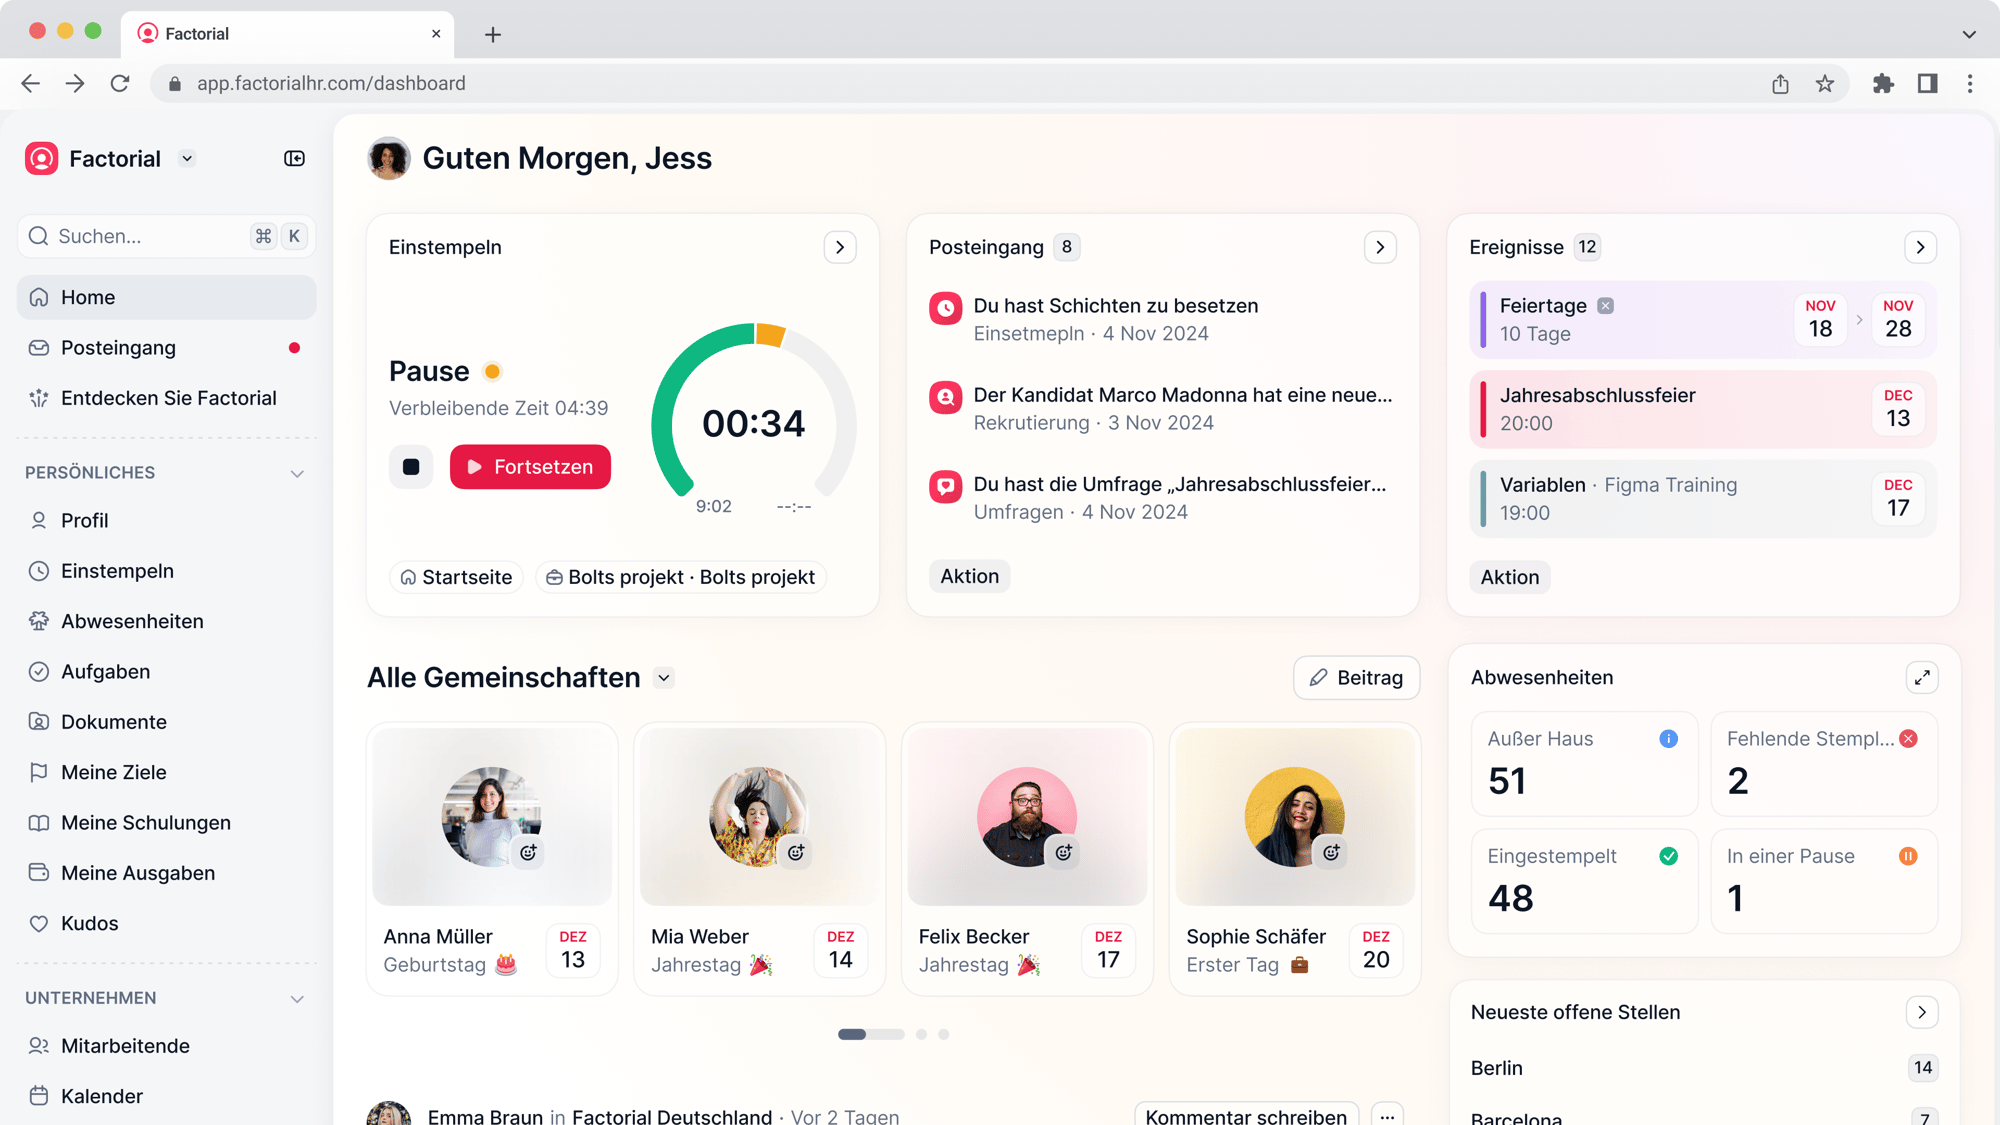
Task: Click the info icon on Außer Haus
Action: (x=1668, y=739)
